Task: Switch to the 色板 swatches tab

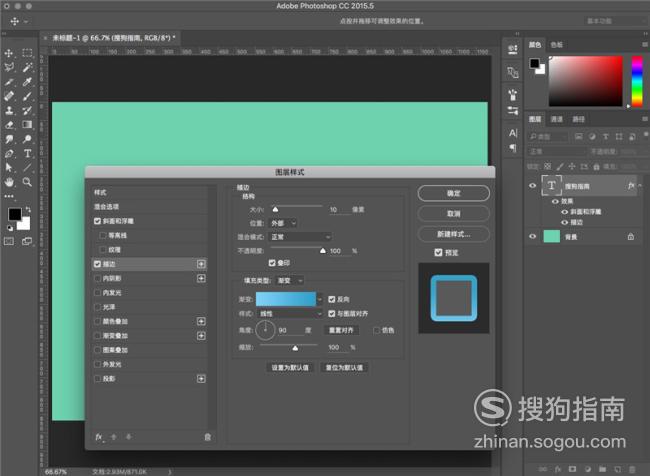Action: coord(556,44)
